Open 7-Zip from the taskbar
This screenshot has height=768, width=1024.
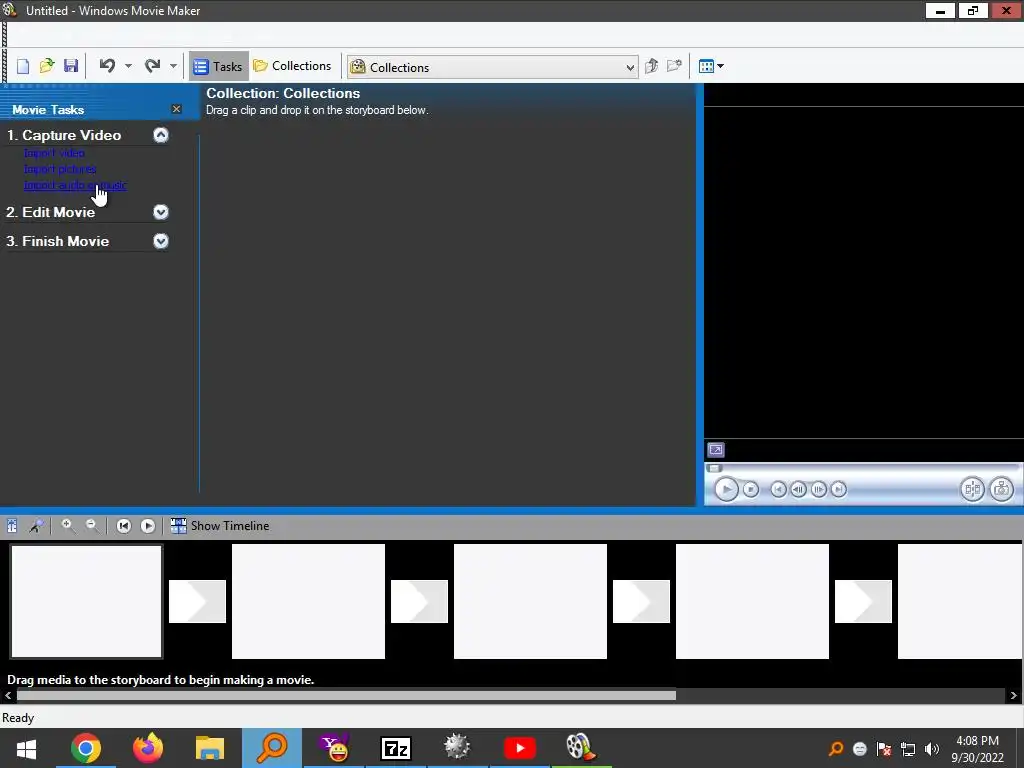click(396, 748)
